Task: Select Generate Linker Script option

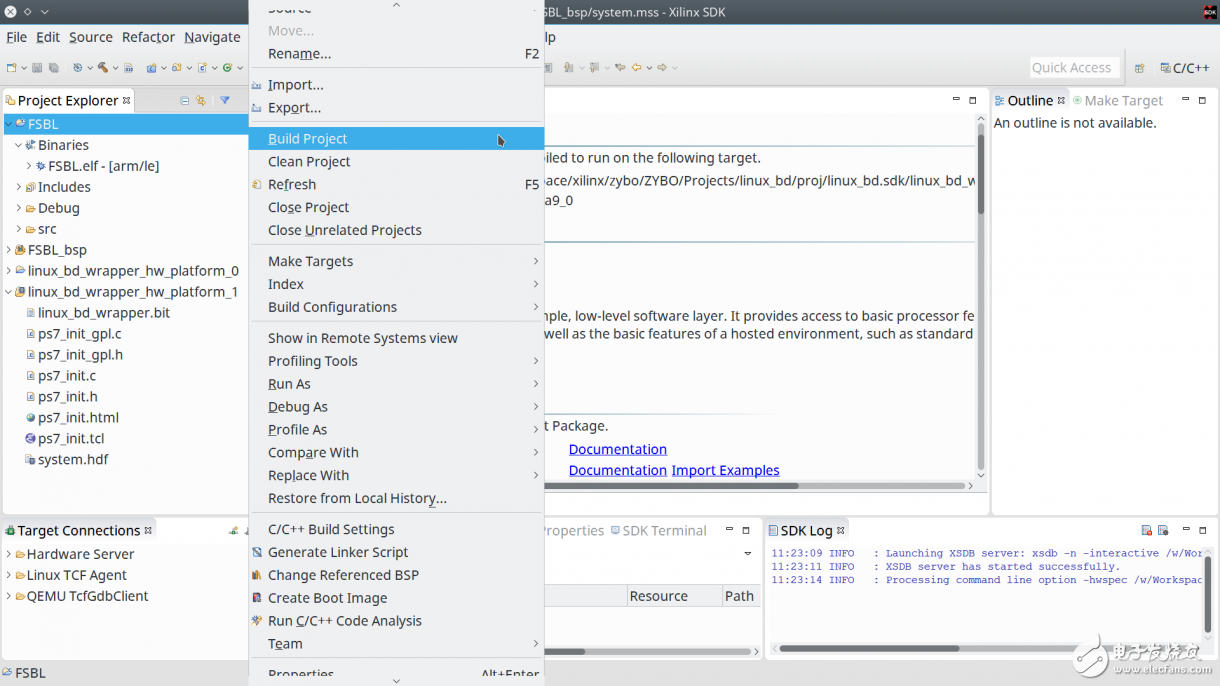Action: 338,552
